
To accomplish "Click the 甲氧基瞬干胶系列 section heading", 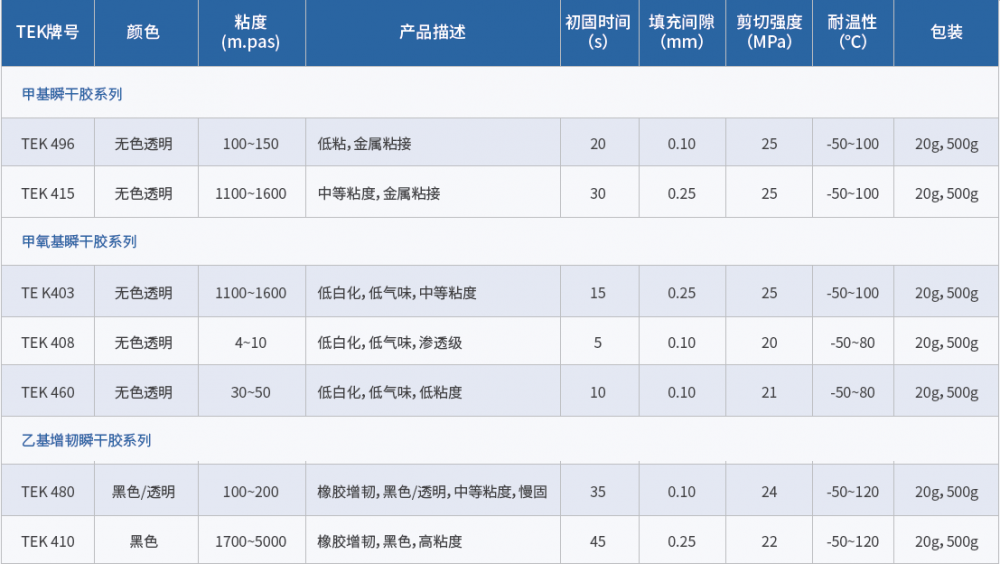I will click(x=79, y=241).
